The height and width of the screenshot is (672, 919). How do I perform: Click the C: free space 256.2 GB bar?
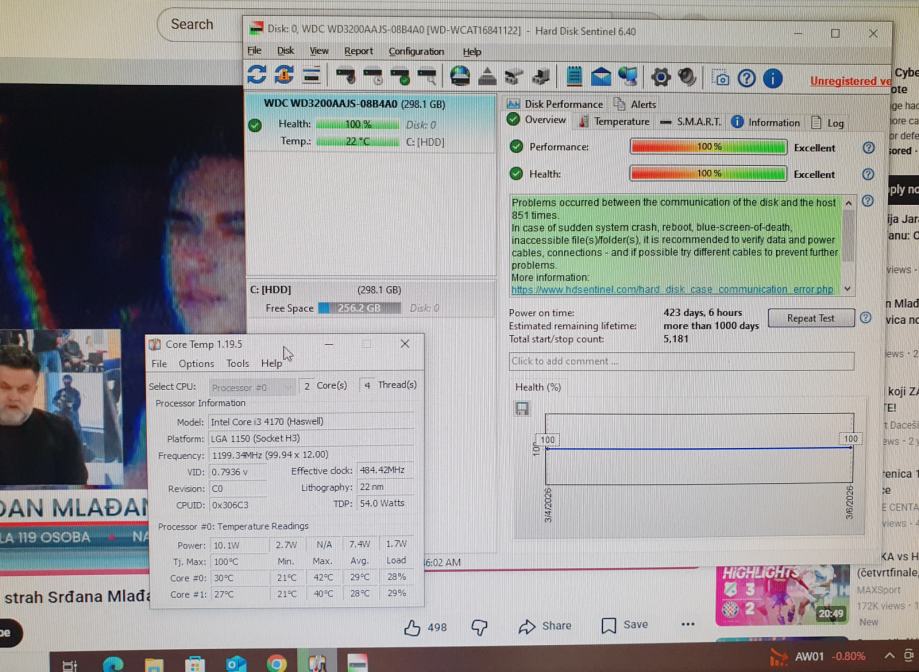[x=359, y=308]
